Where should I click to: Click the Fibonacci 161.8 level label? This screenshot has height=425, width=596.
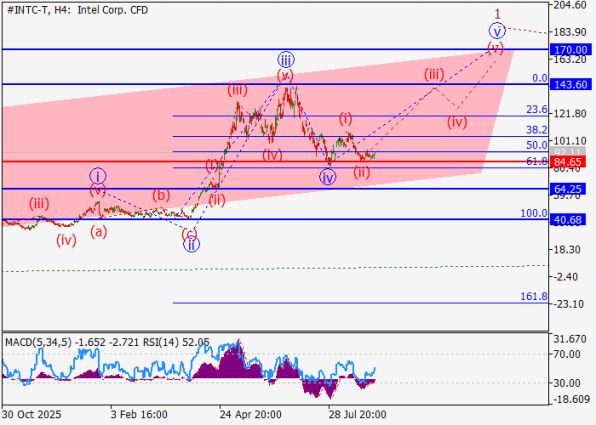(x=534, y=297)
